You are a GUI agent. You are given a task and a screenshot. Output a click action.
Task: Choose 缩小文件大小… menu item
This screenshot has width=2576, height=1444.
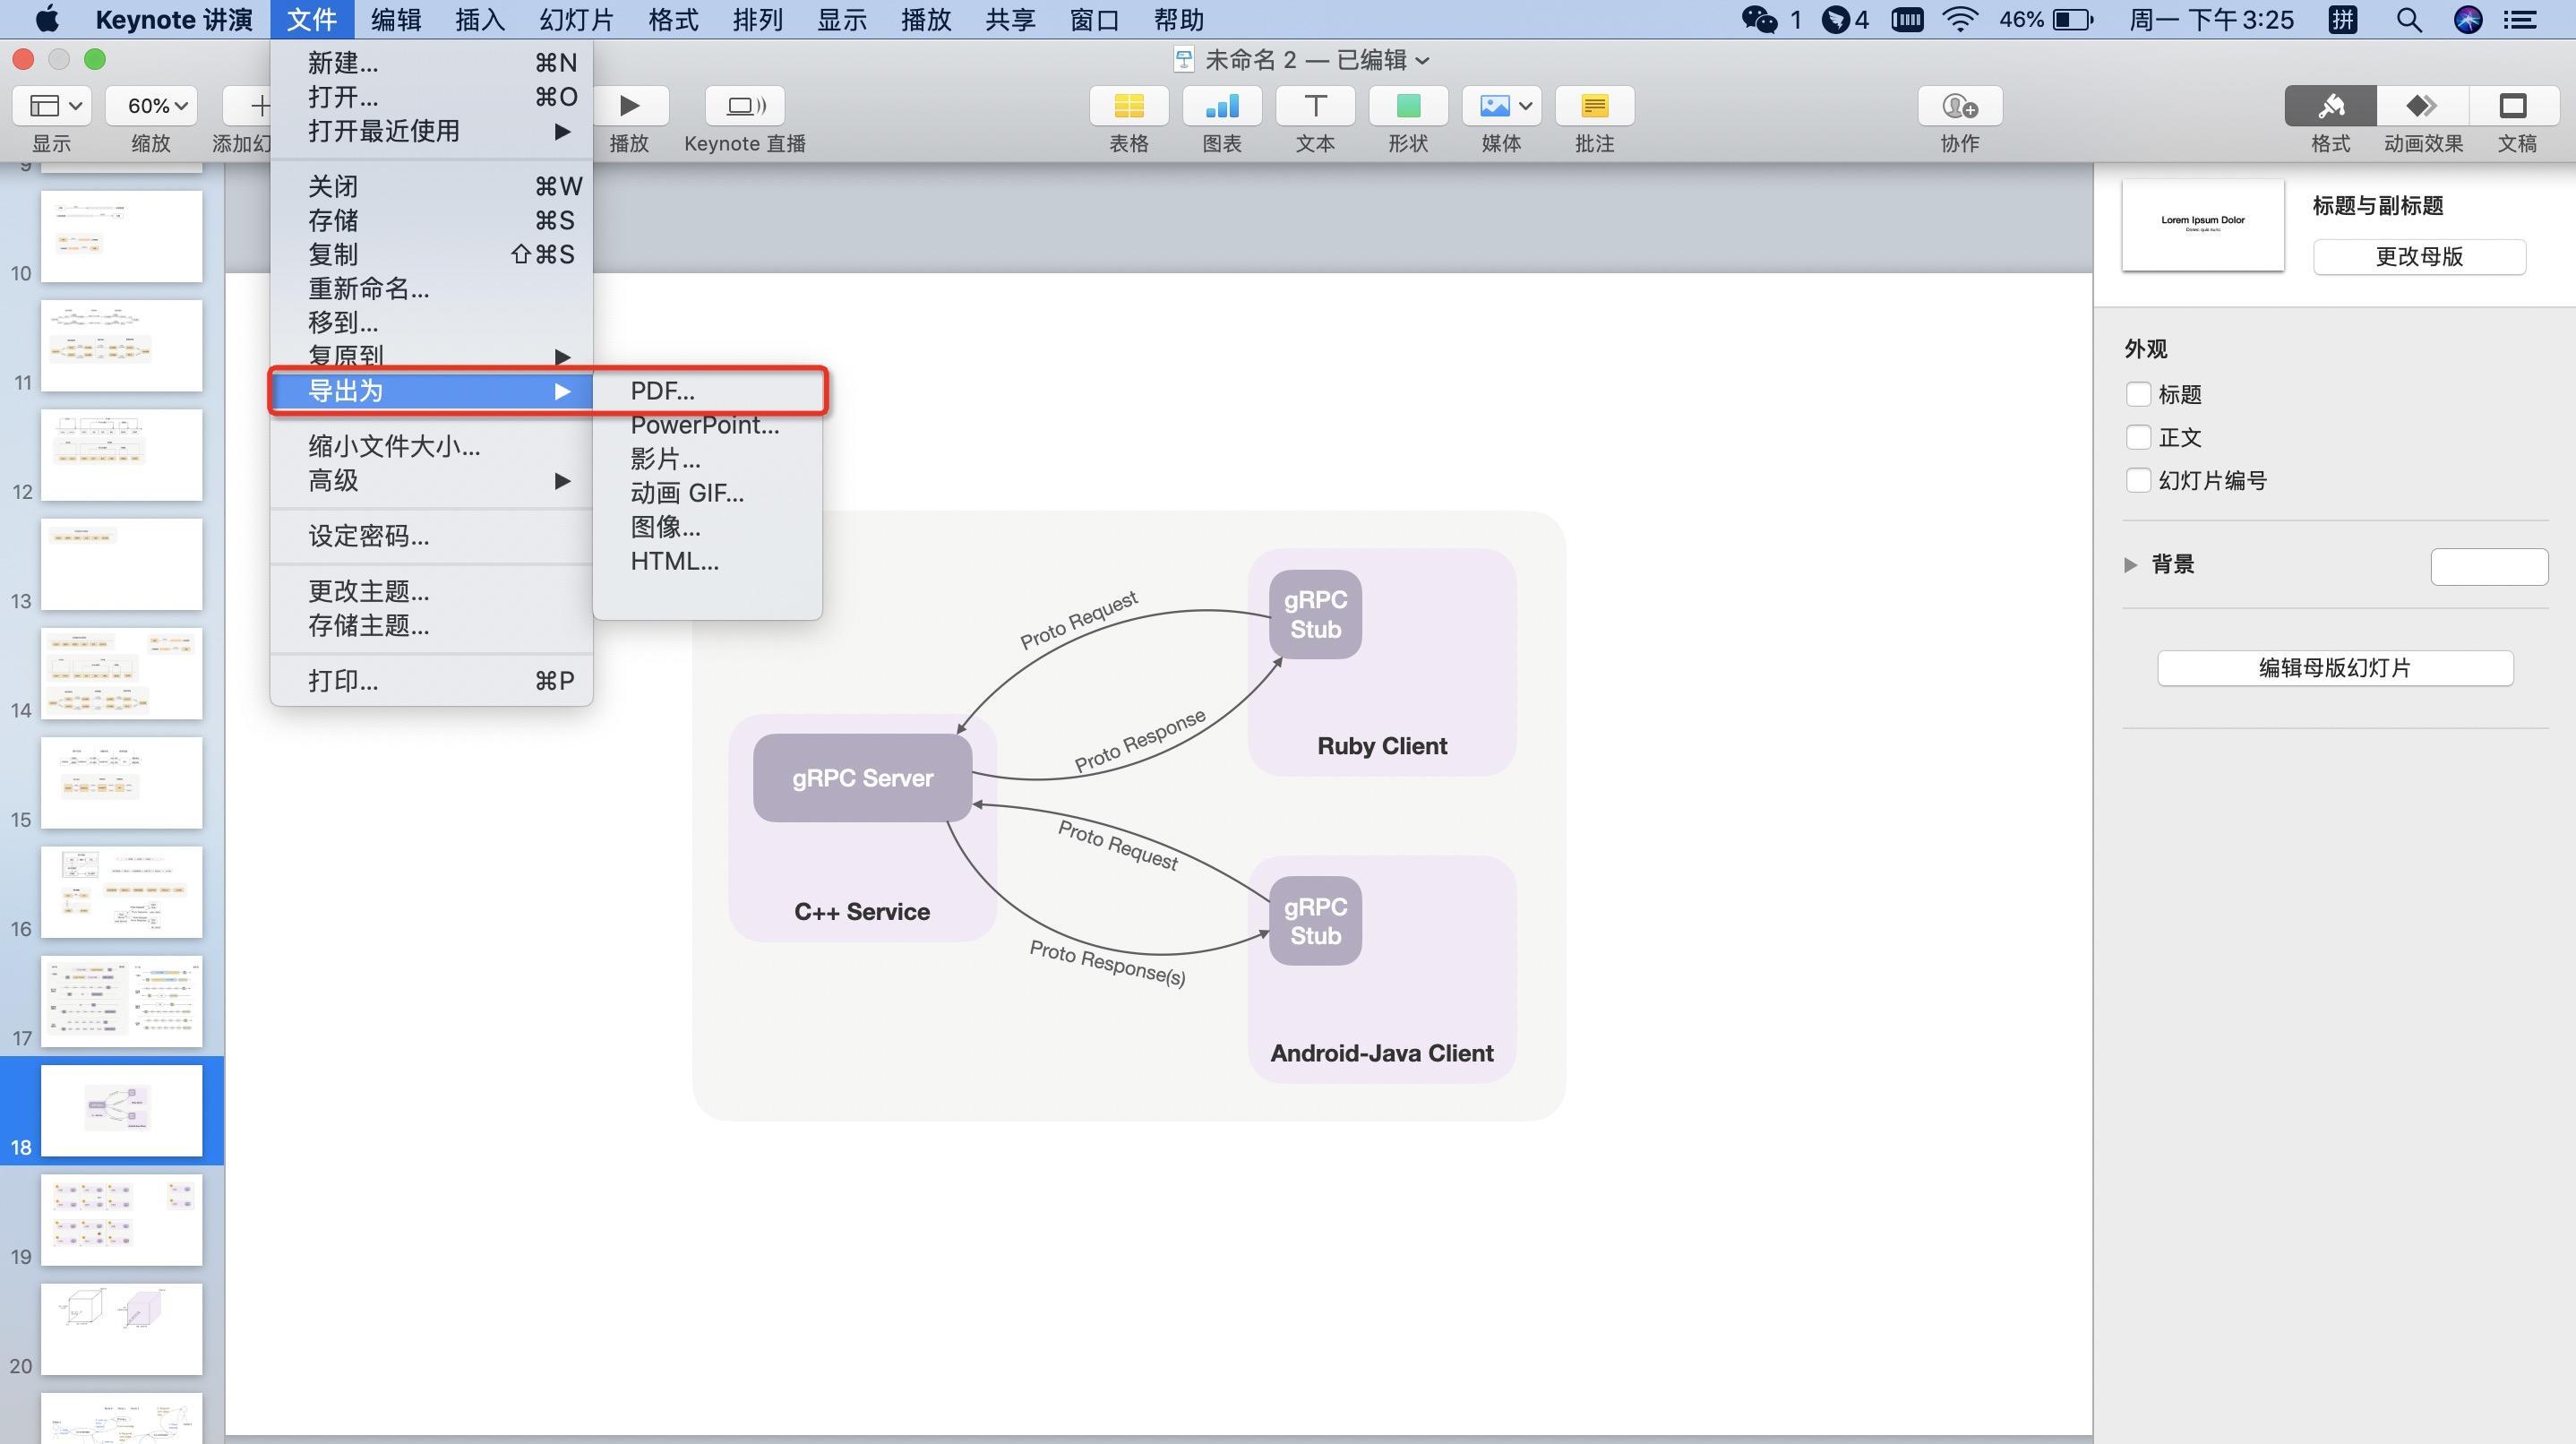click(x=431, y=447)
